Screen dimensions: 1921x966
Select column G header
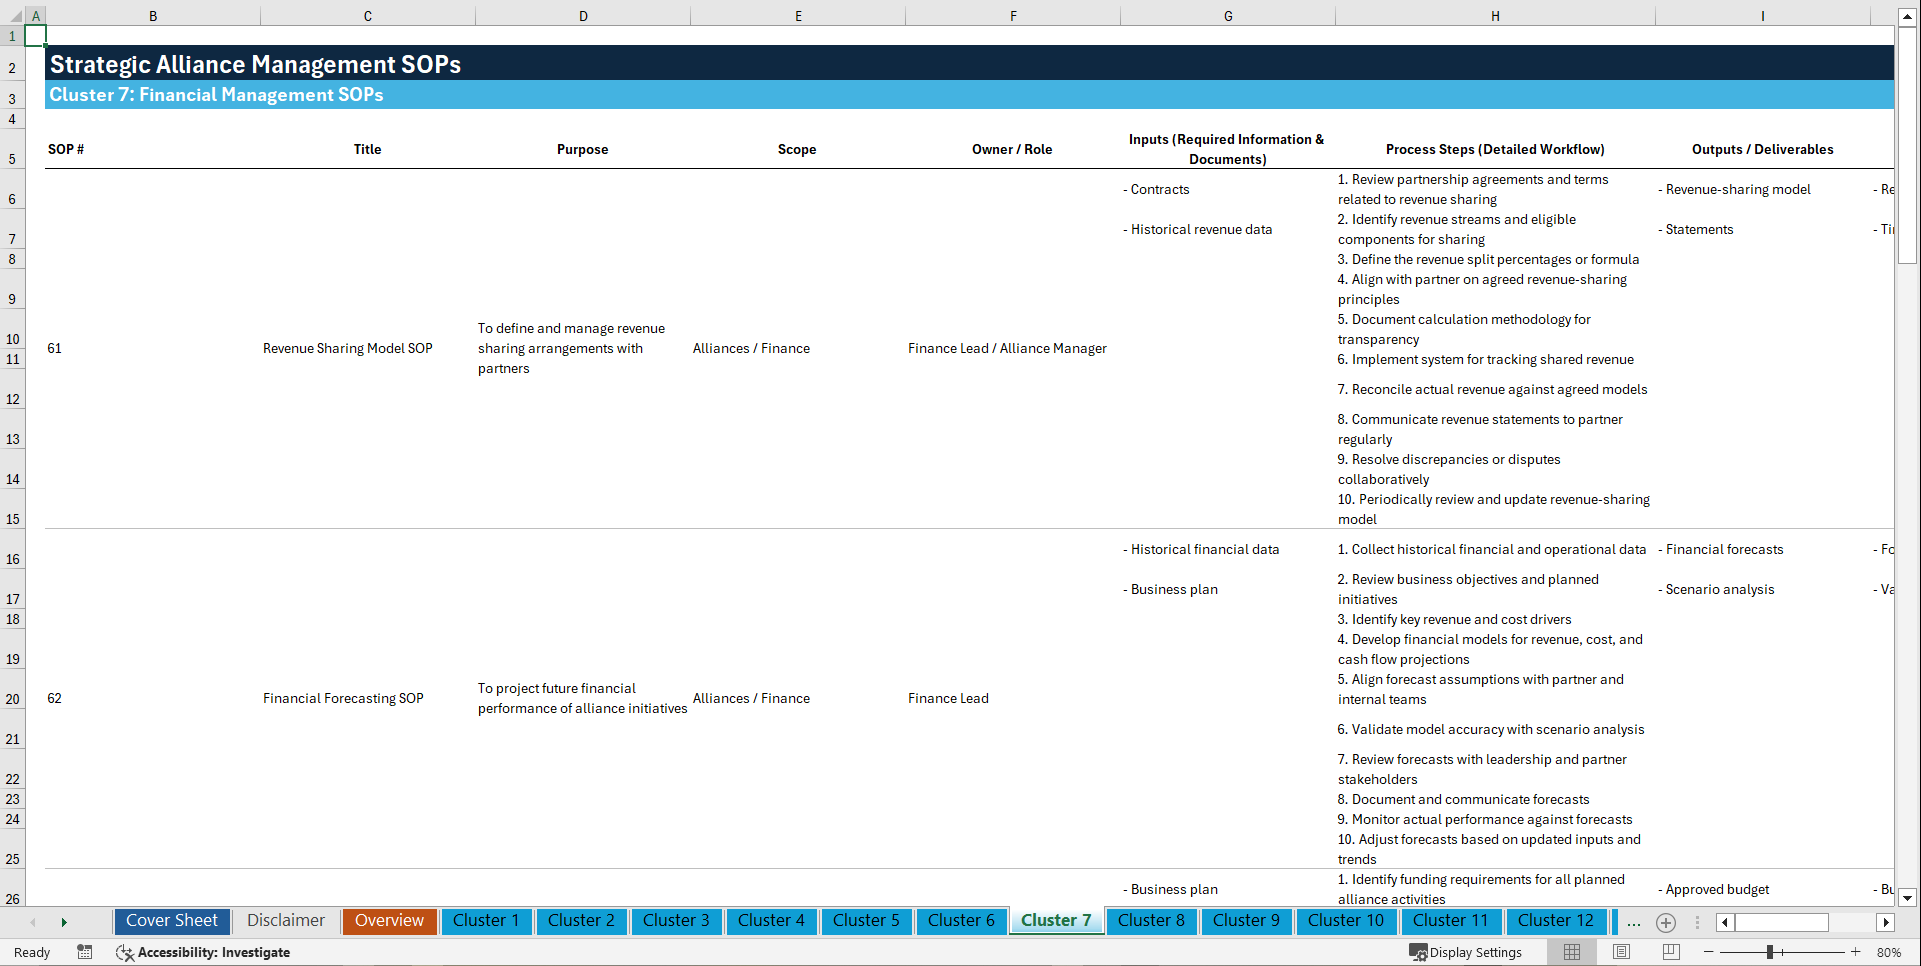(1227, 16)
